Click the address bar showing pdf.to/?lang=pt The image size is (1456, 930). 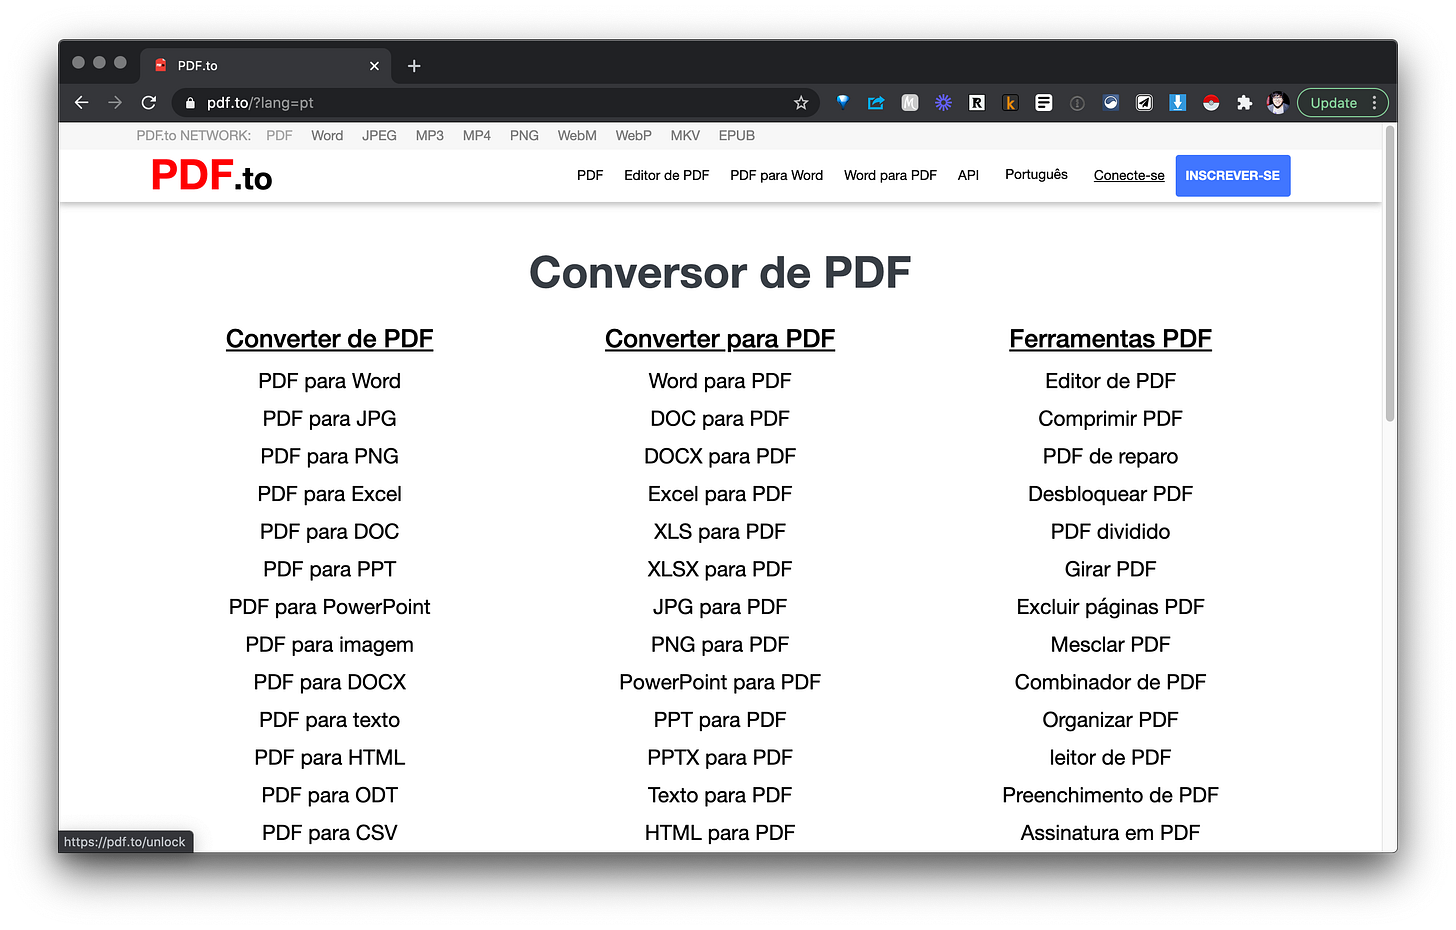[495, 103]
